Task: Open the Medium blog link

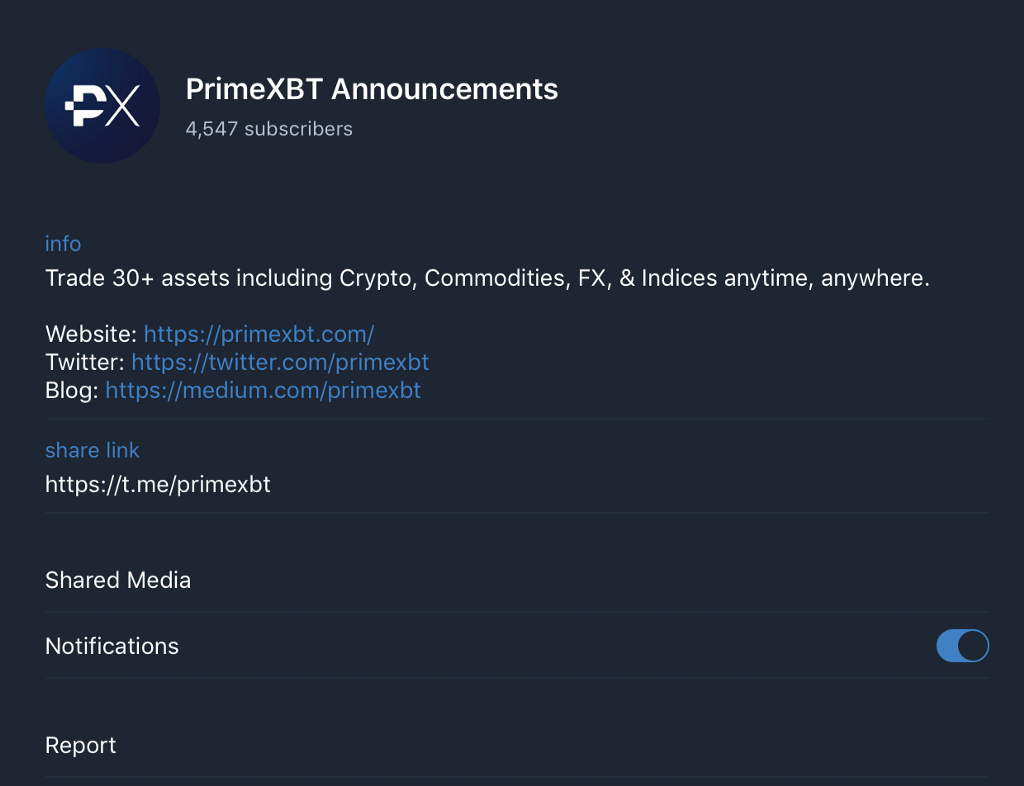Action: pyautogui.click(x=263, y=390)
